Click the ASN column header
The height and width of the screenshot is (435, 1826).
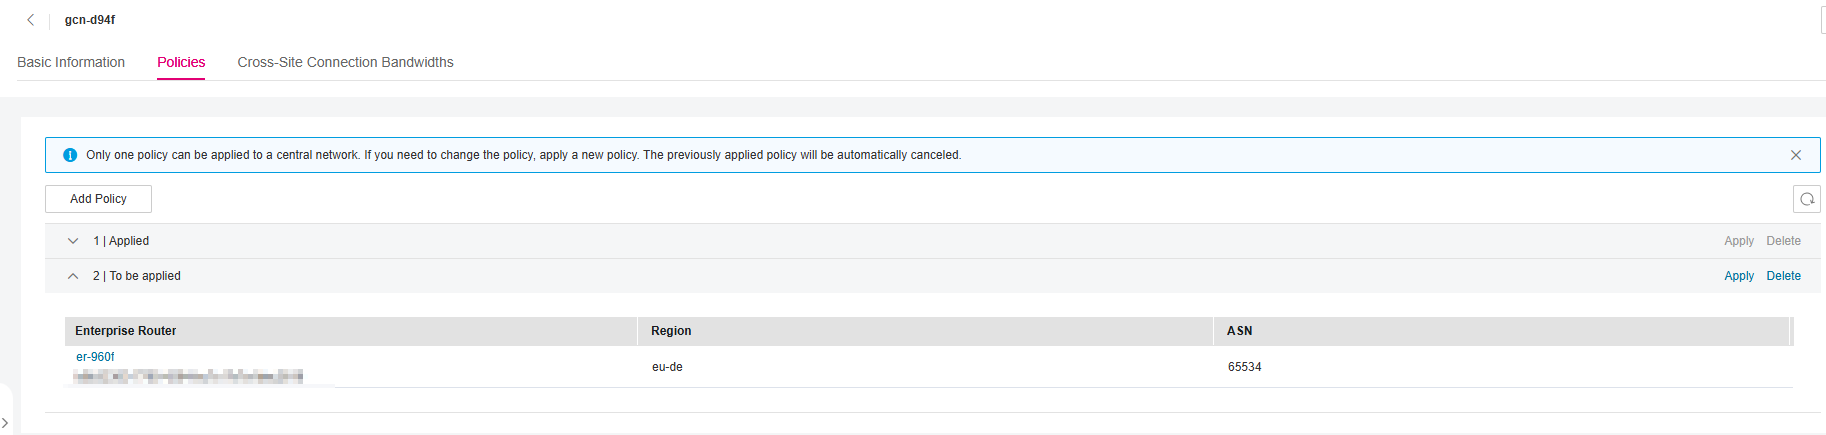(1239, 331)
